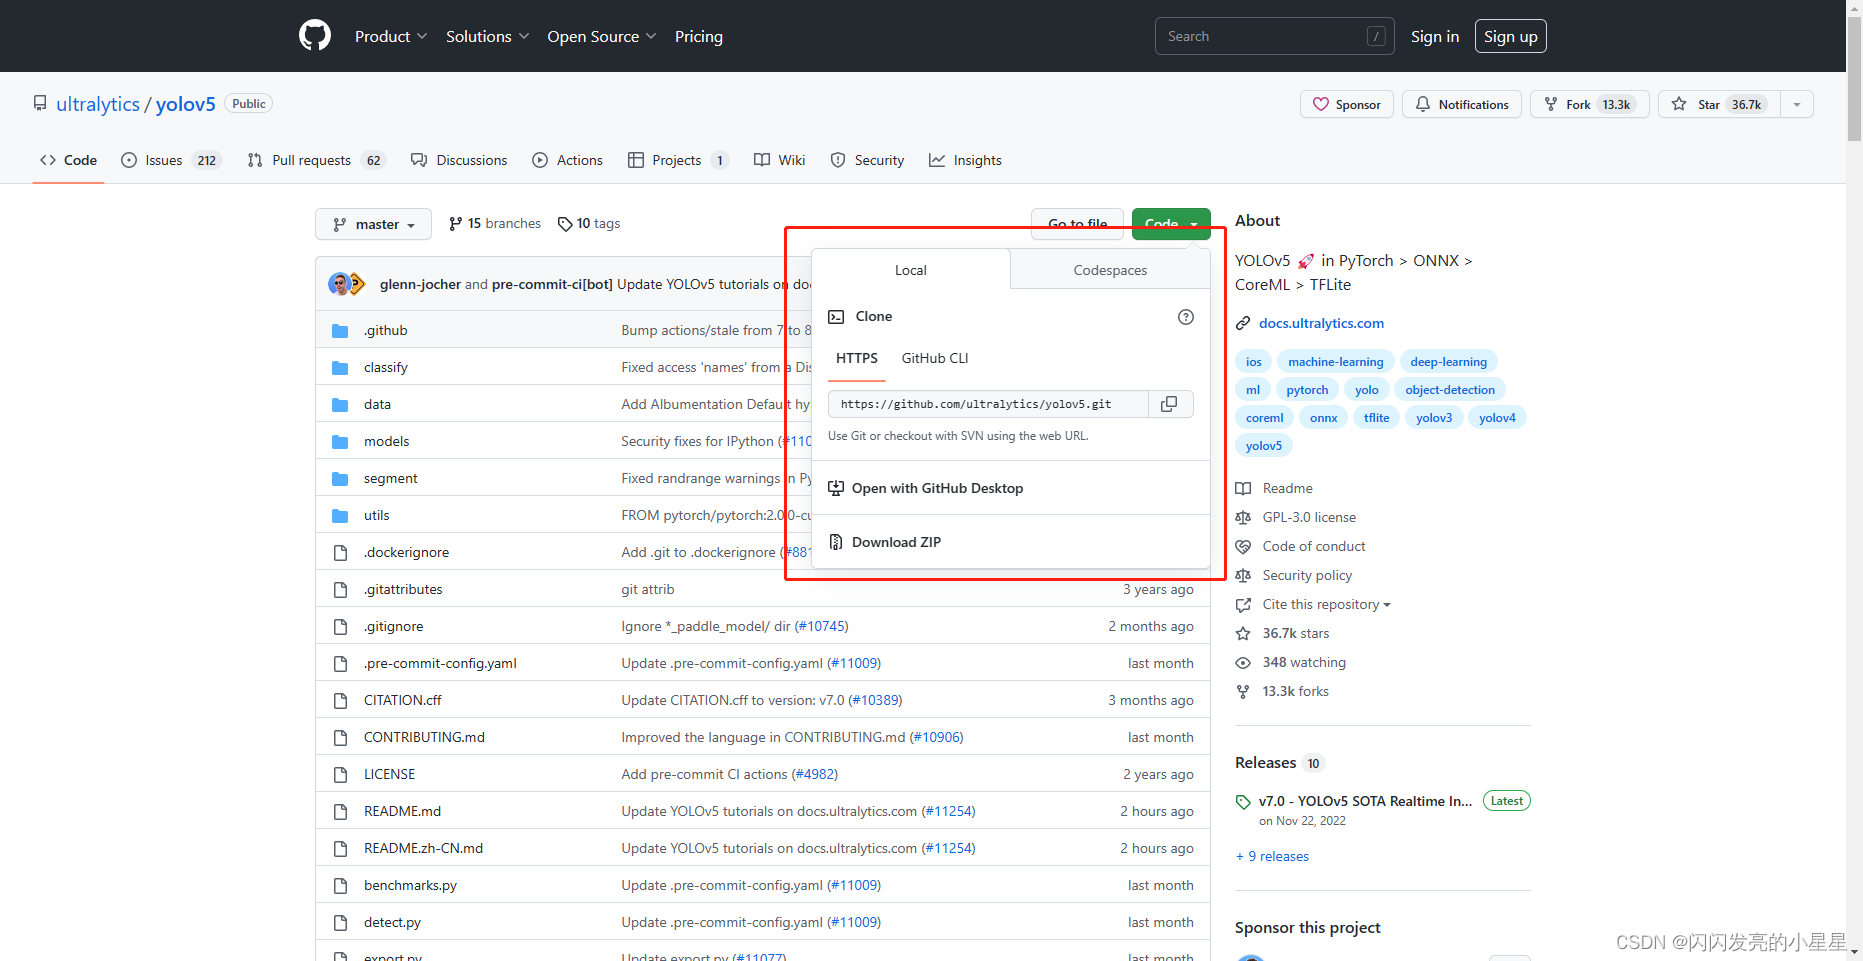Click the models folder icon
The height and width of the screenshot is (961, 1863).
coord(340,442)
